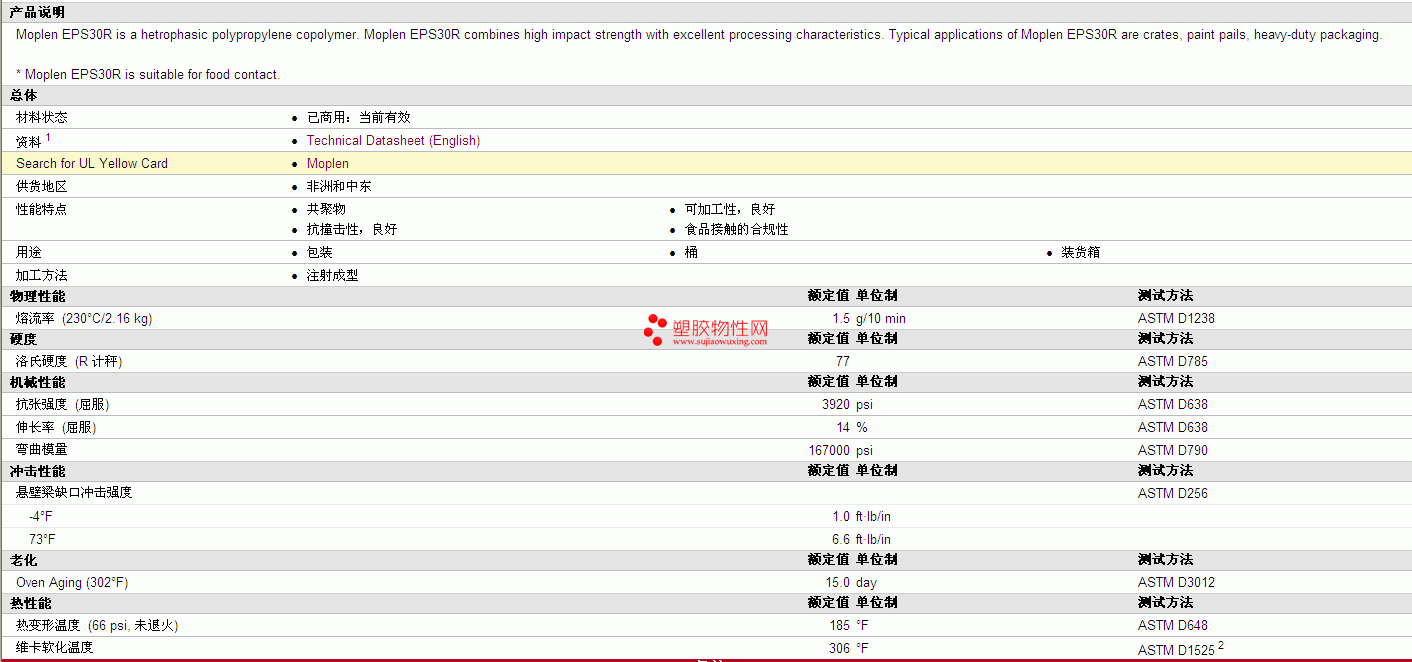
Task: Select the -4°F impact condition
Action: 41,517
